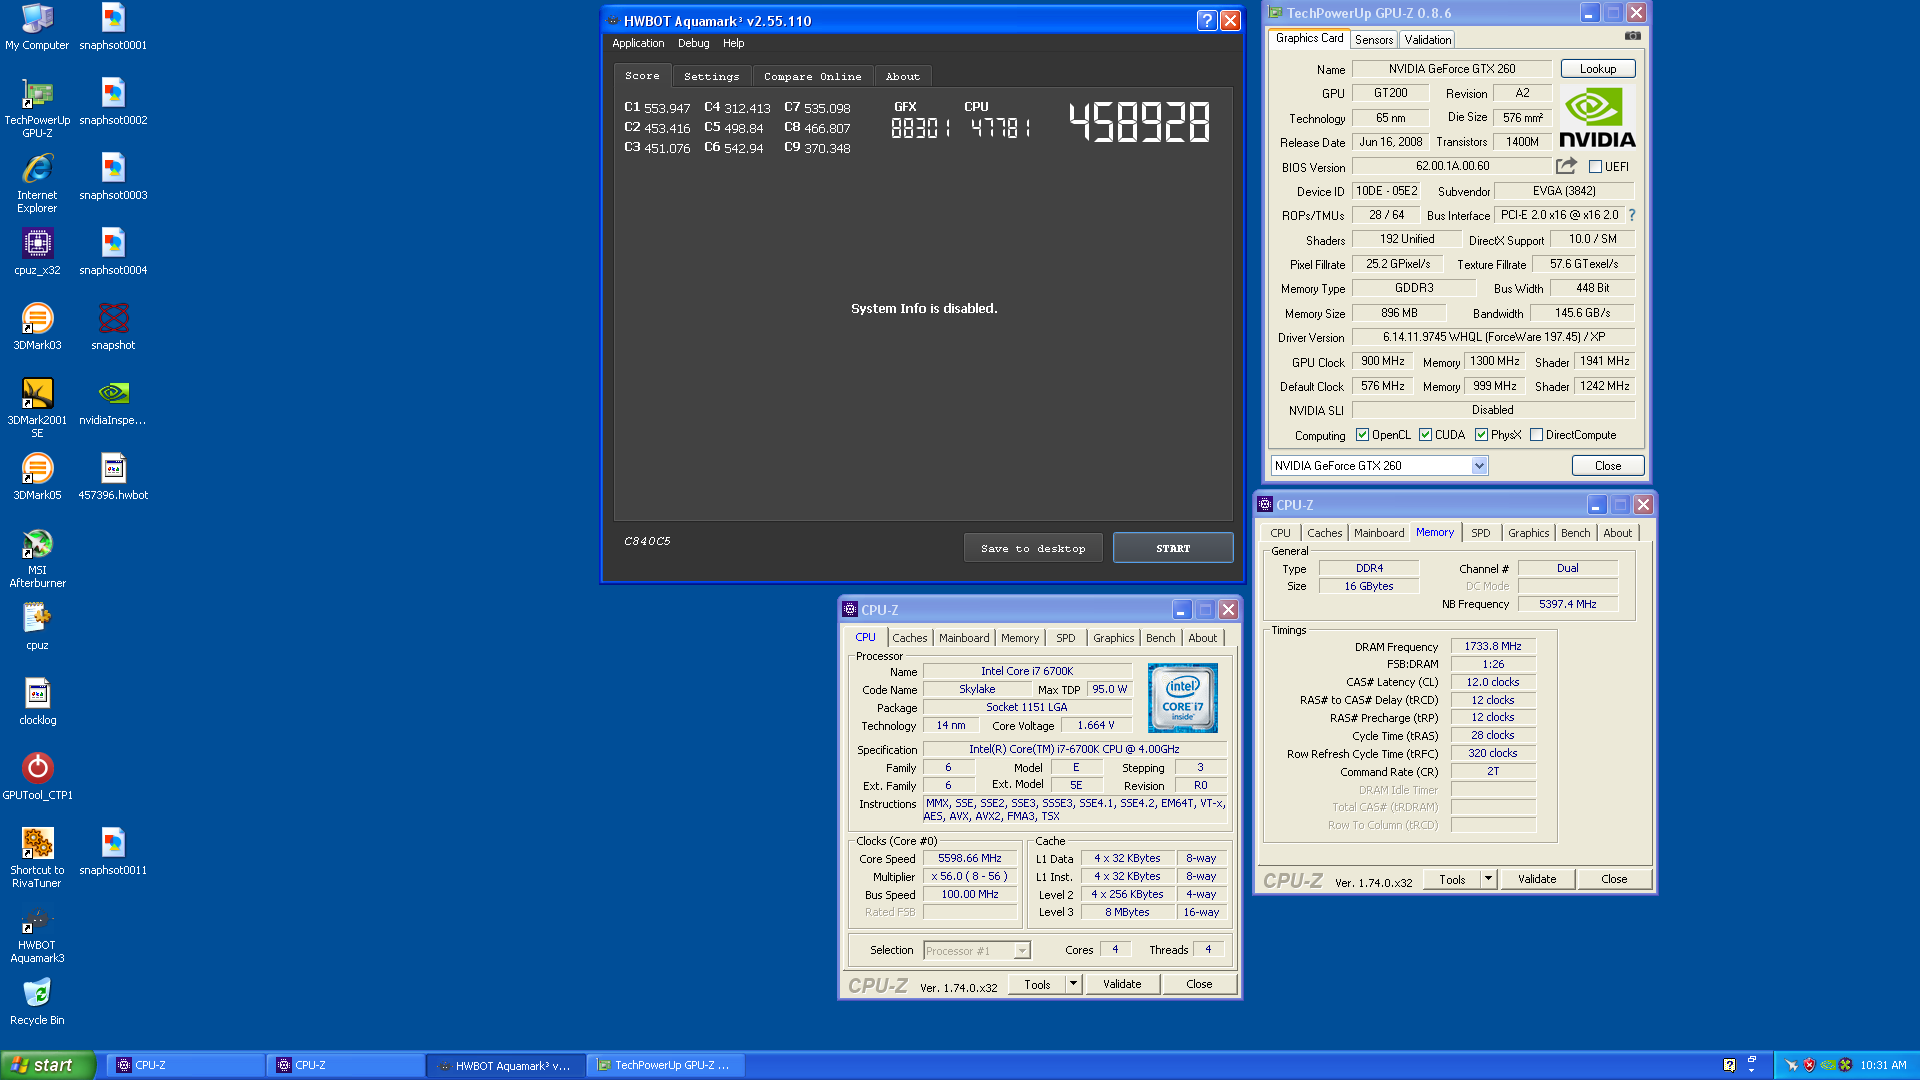Image resolution: width=1920 pixels, height=1080 pixels.
Task: Open Bench tab in CPU-Z CPU window
Action: coord(1160,639)
